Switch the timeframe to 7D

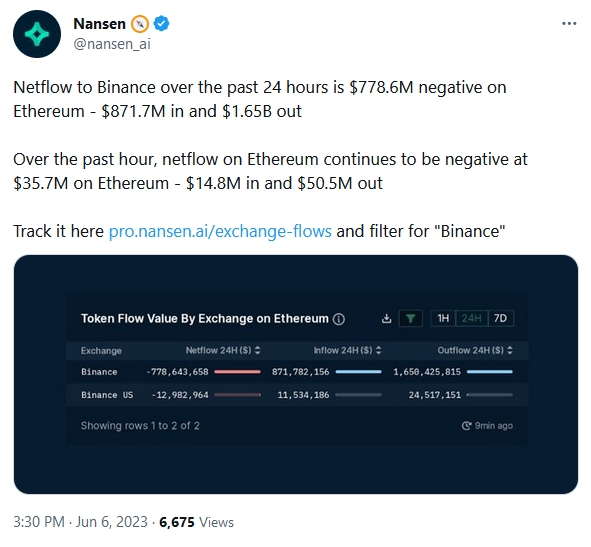click(x=501, y=319)
